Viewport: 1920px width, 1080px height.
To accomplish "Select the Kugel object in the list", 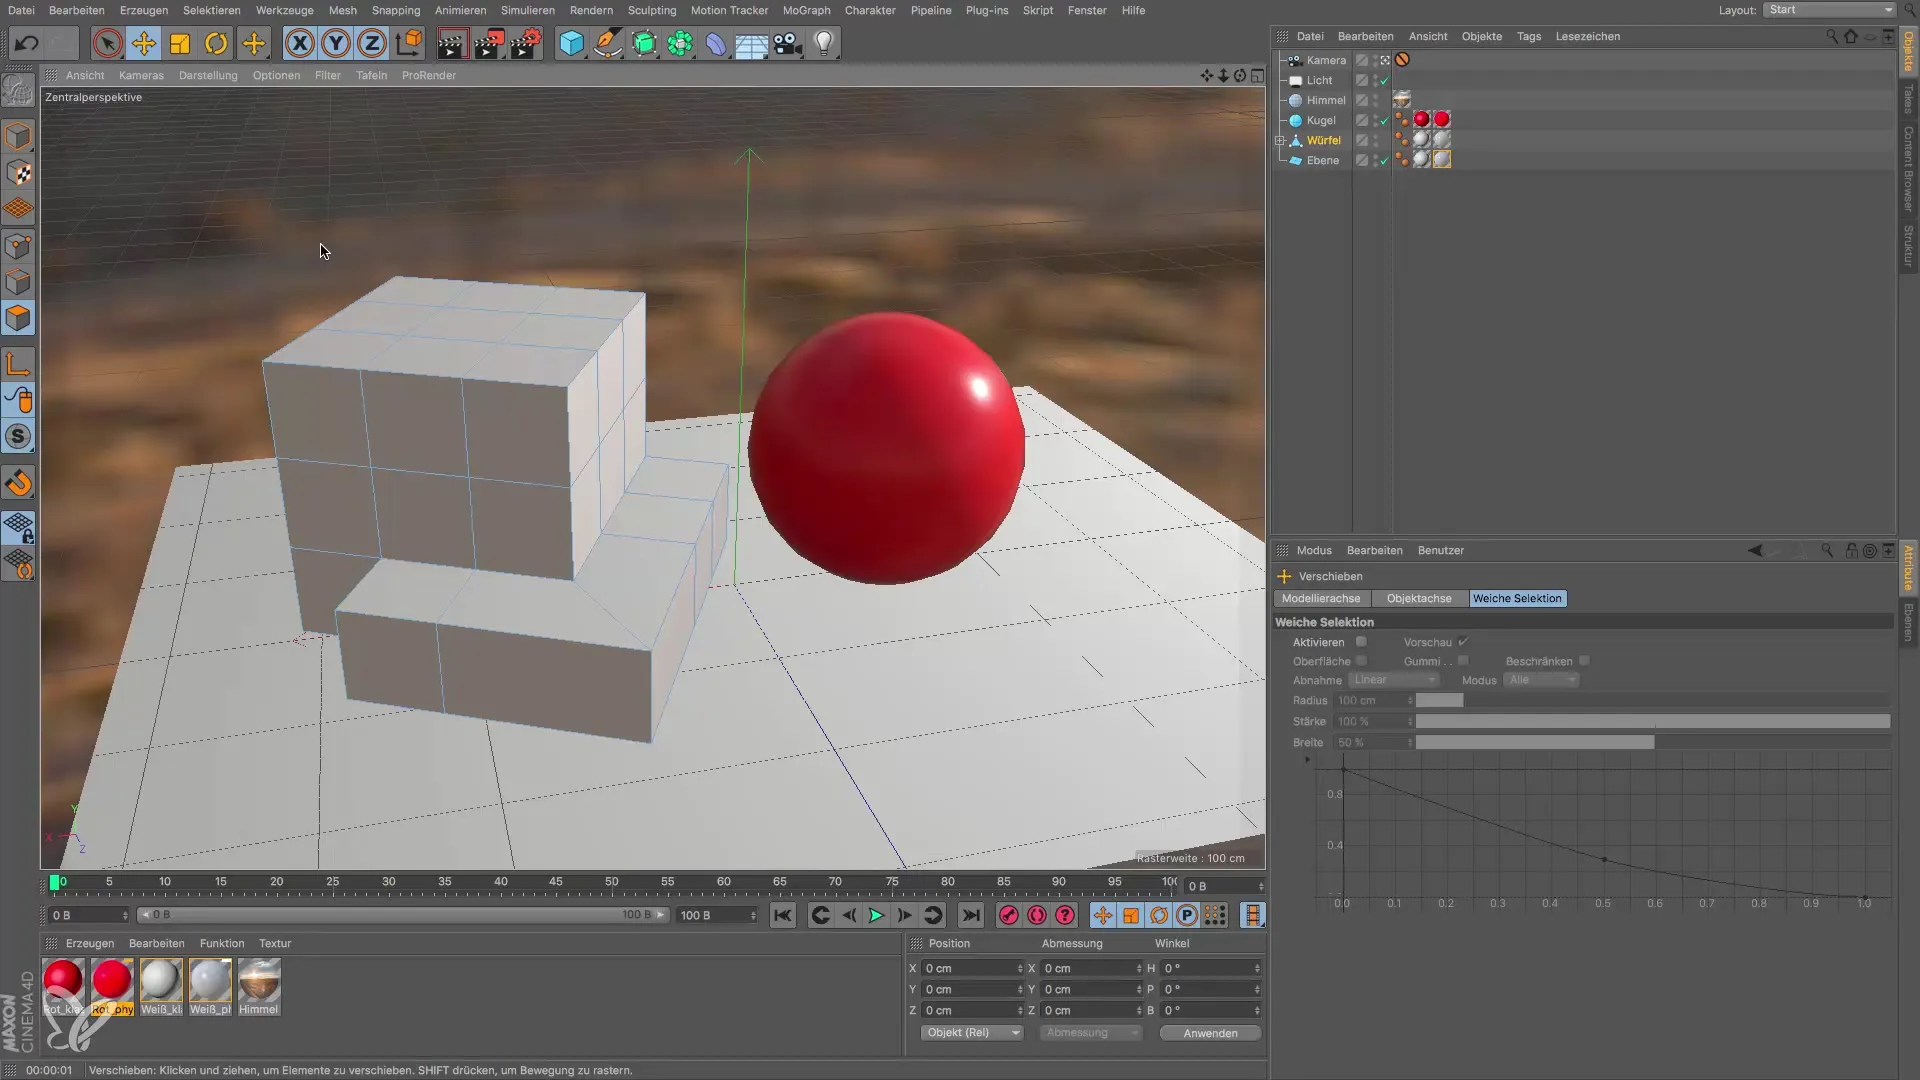I will click(x=1321, y=120).
